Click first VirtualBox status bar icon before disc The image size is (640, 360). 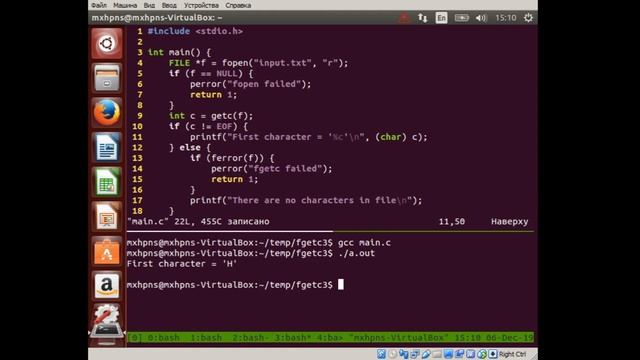pos(381,354)
